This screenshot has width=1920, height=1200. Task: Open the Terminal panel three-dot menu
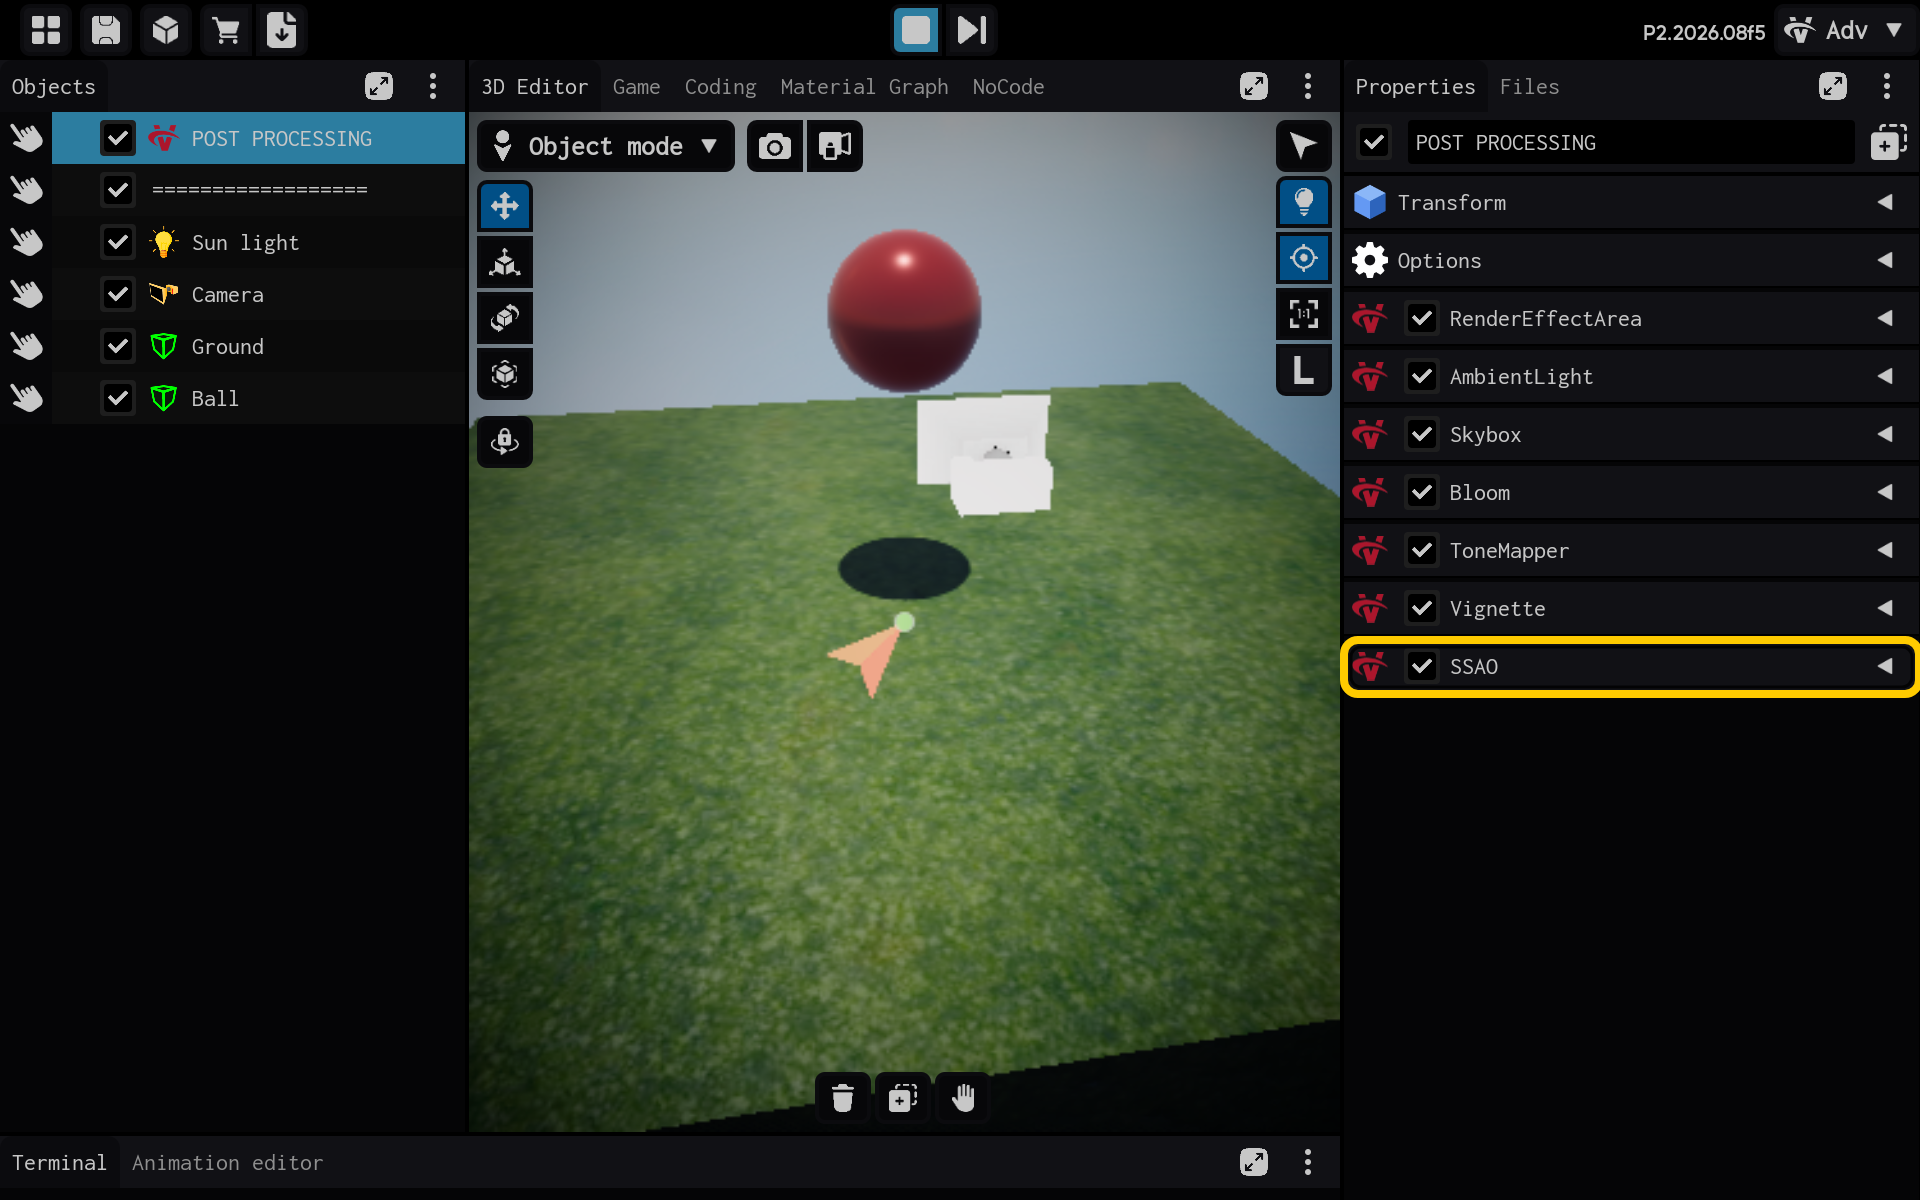[x=1308, y=1162]
